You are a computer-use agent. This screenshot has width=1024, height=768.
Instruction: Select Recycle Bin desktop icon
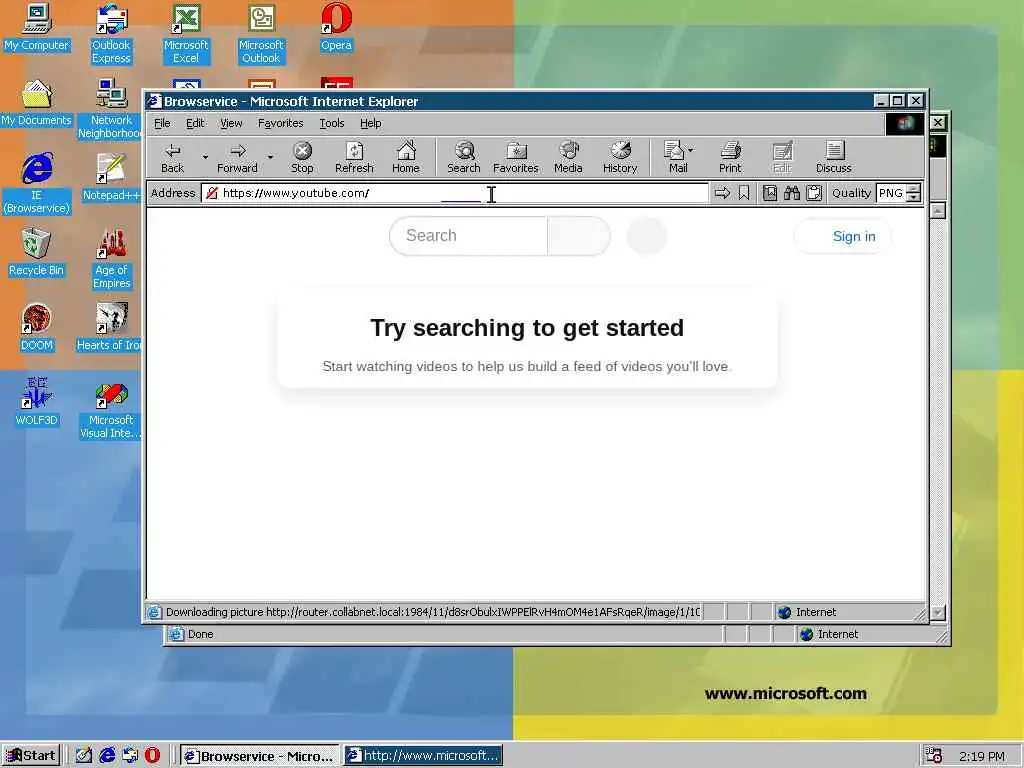(x=37, y=252)
